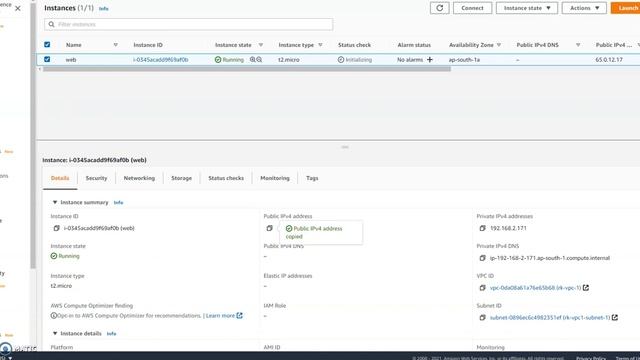Click Compute Optimizer info icon
This screenshot has width=640, height=360.
point(53,316)
